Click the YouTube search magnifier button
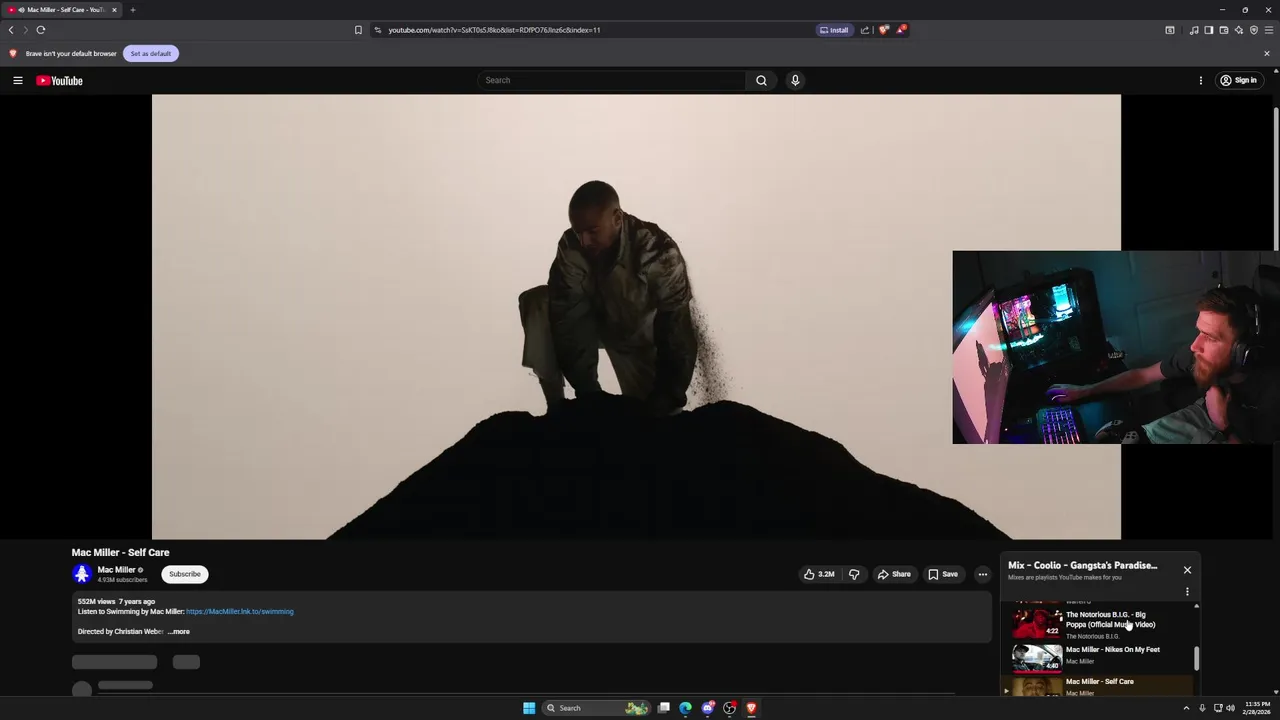The height and width of the screenshot is (720, 1280). click(x=761, y=80)
